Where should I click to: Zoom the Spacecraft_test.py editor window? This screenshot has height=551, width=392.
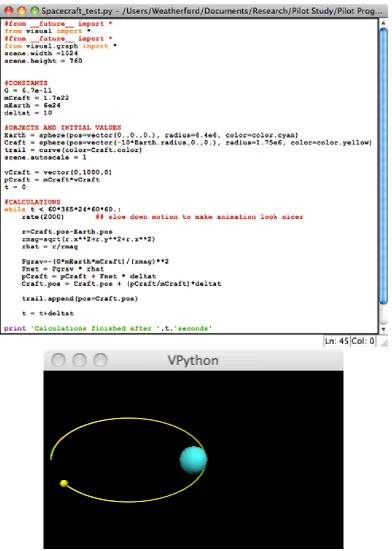34,11
